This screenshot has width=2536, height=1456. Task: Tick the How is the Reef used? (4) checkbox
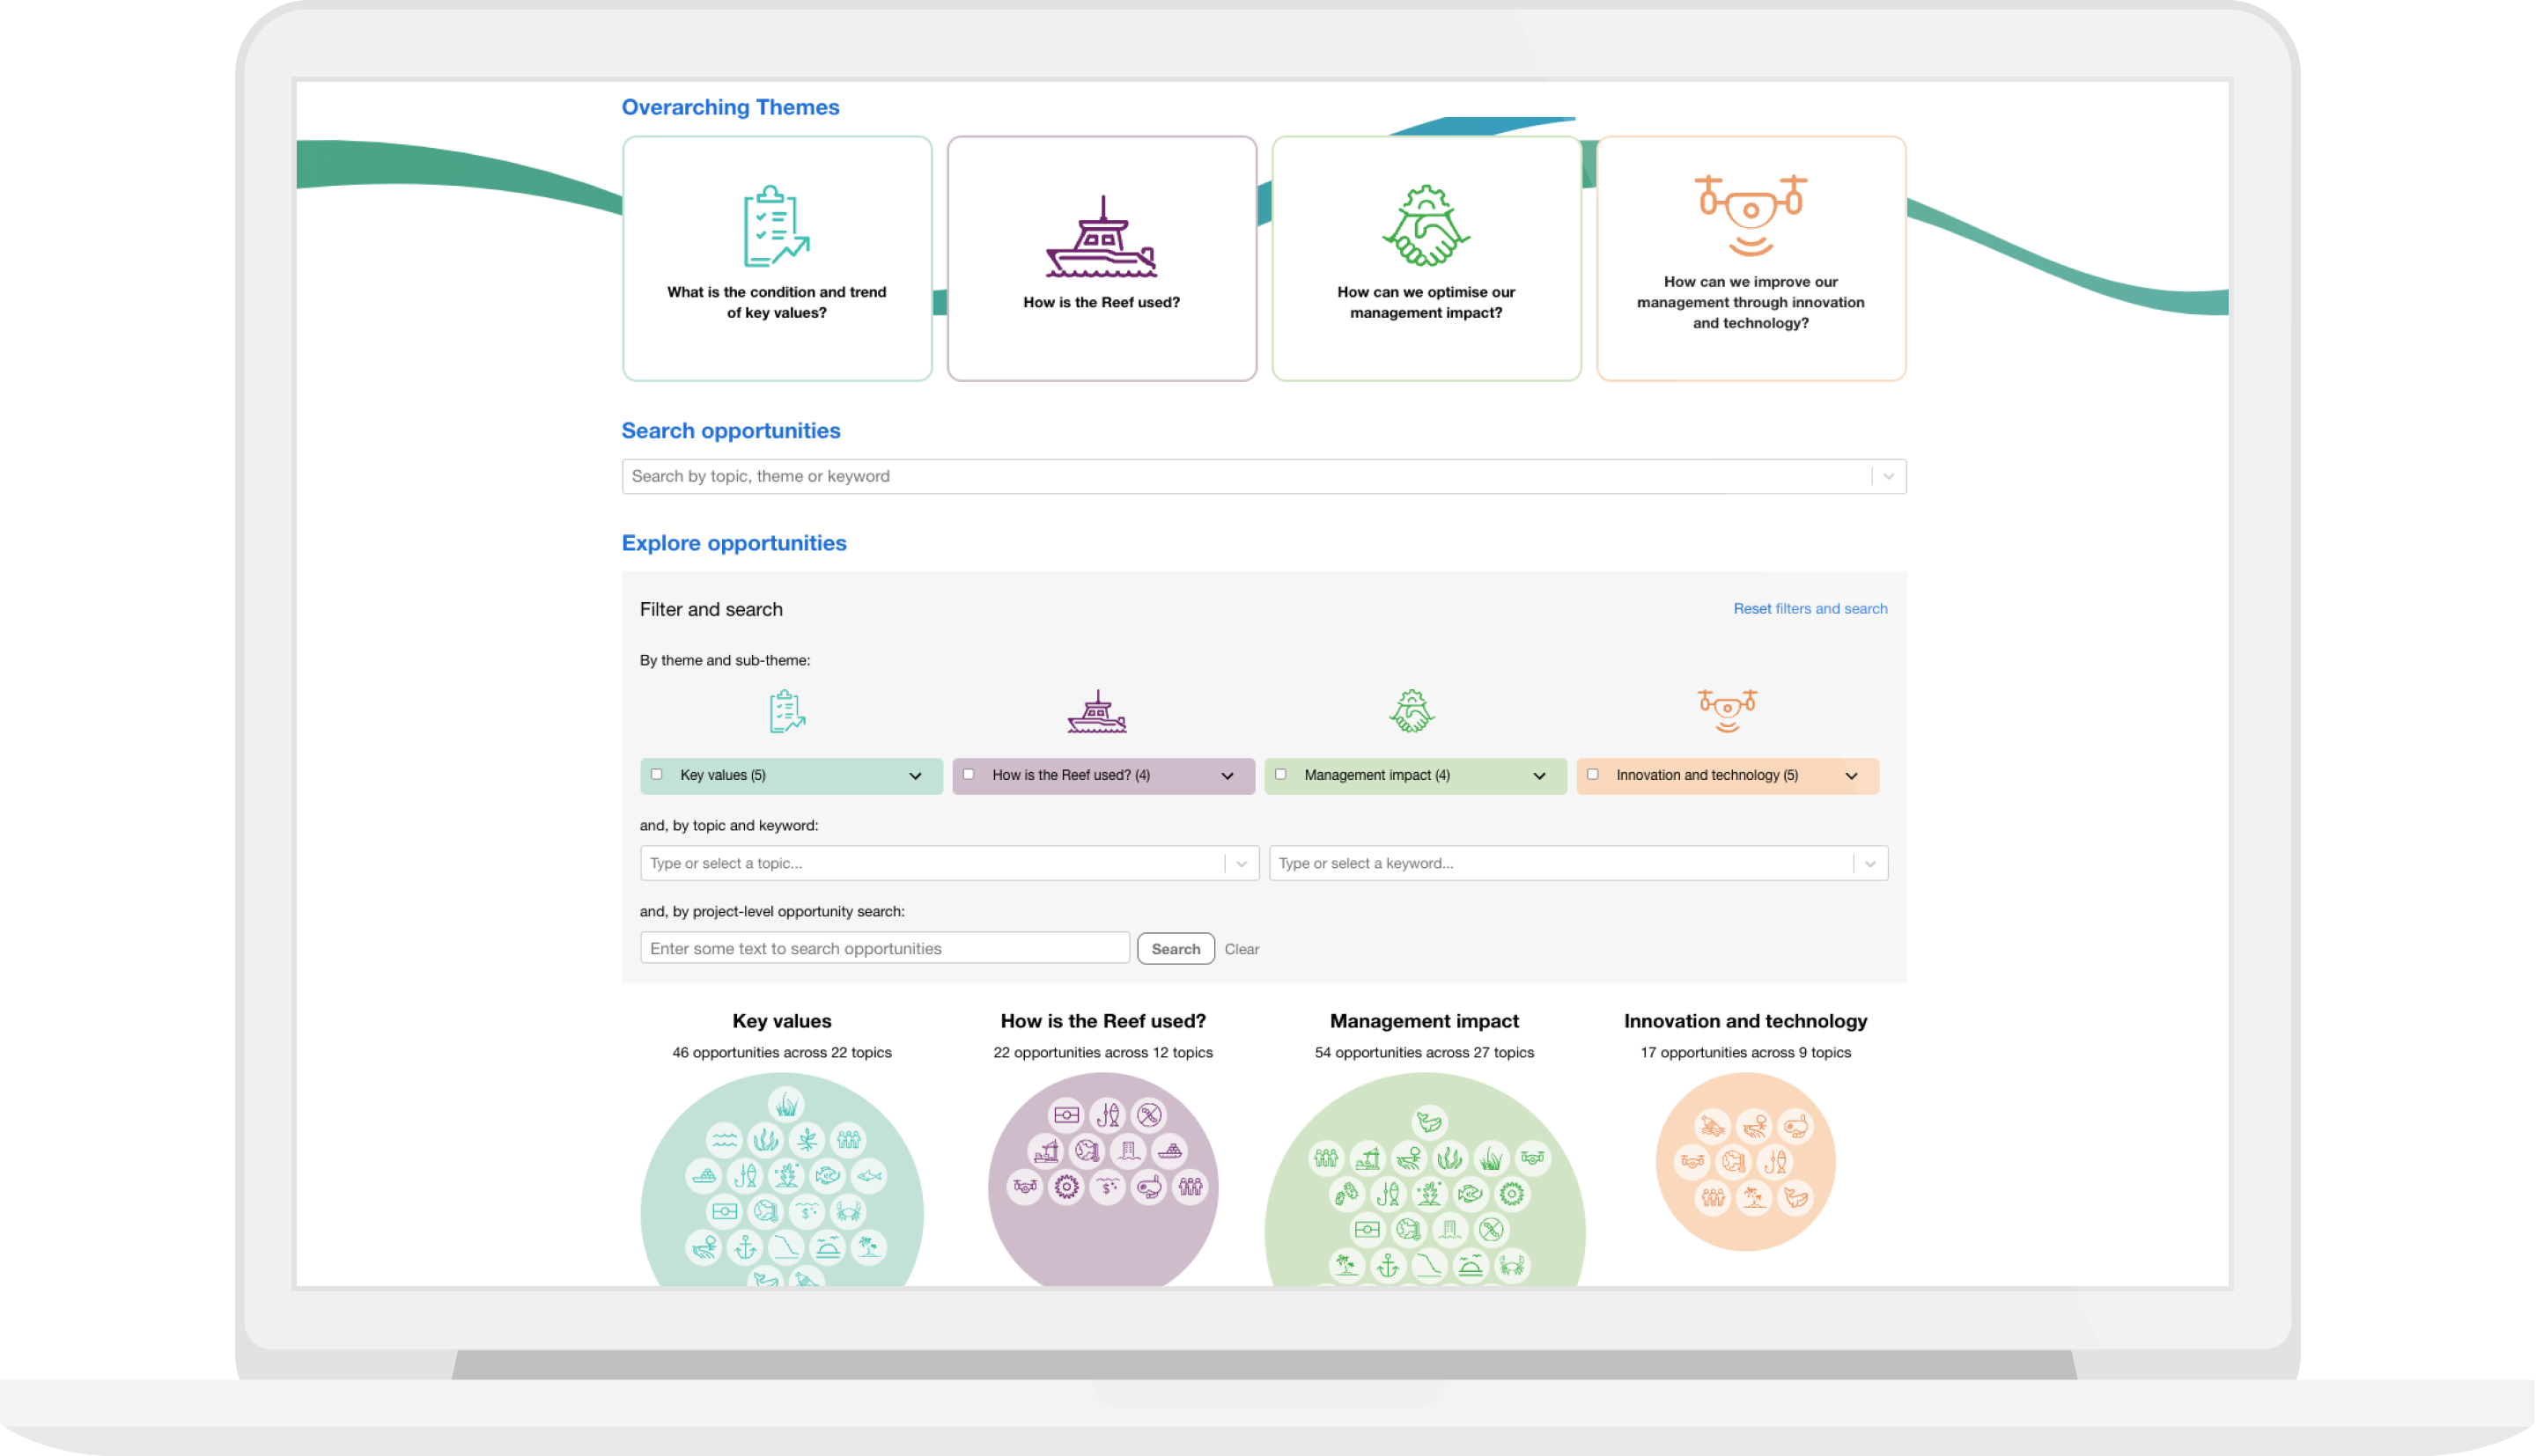tap(968, 774)
